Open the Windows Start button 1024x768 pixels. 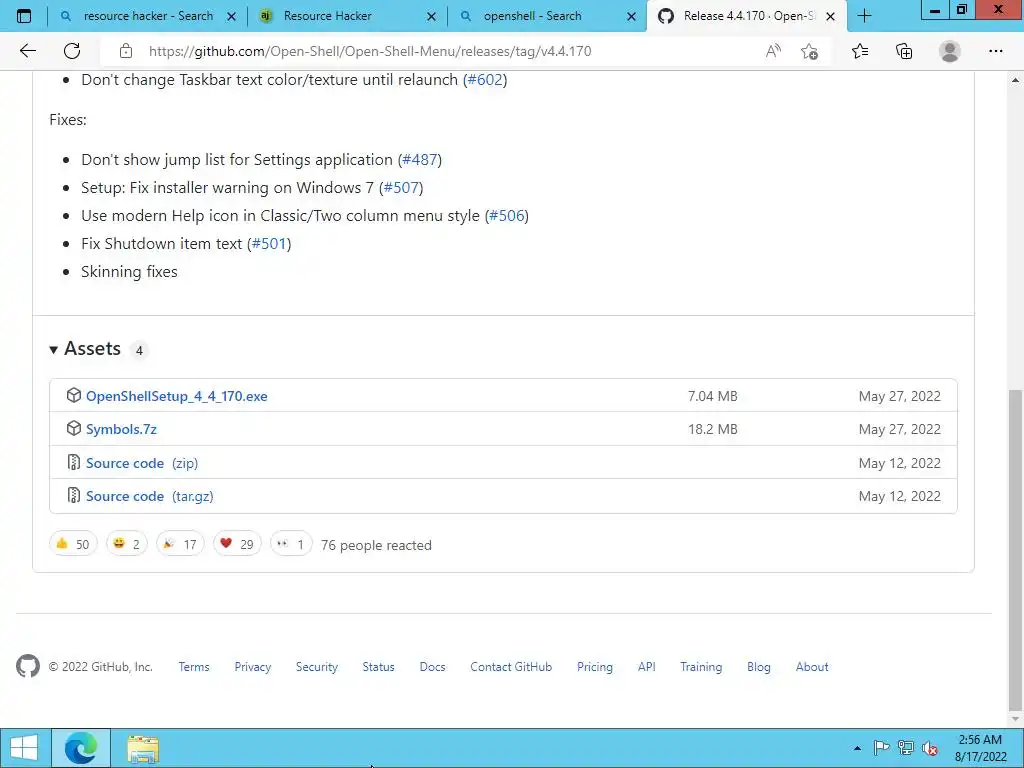pos(24,748)
